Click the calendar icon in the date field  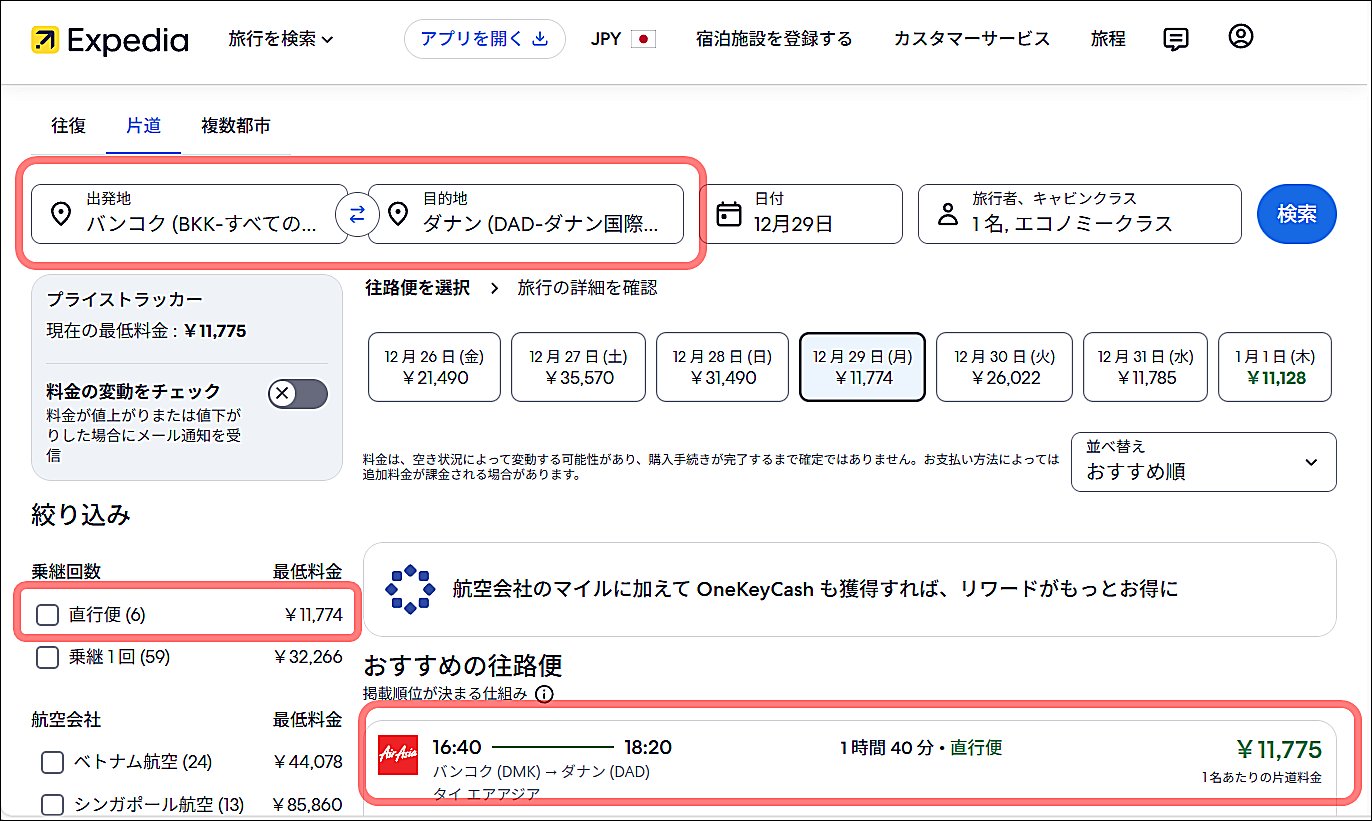pyautogui.click(x=729, y=213)
